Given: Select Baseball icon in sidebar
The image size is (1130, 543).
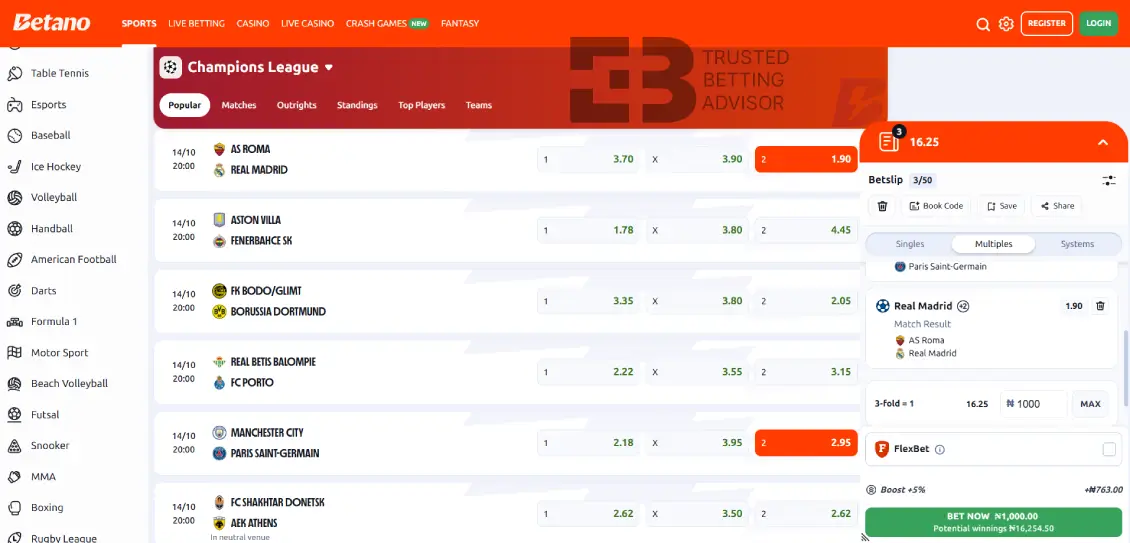Looking at the screenshot, I should (x=14, y=136).
